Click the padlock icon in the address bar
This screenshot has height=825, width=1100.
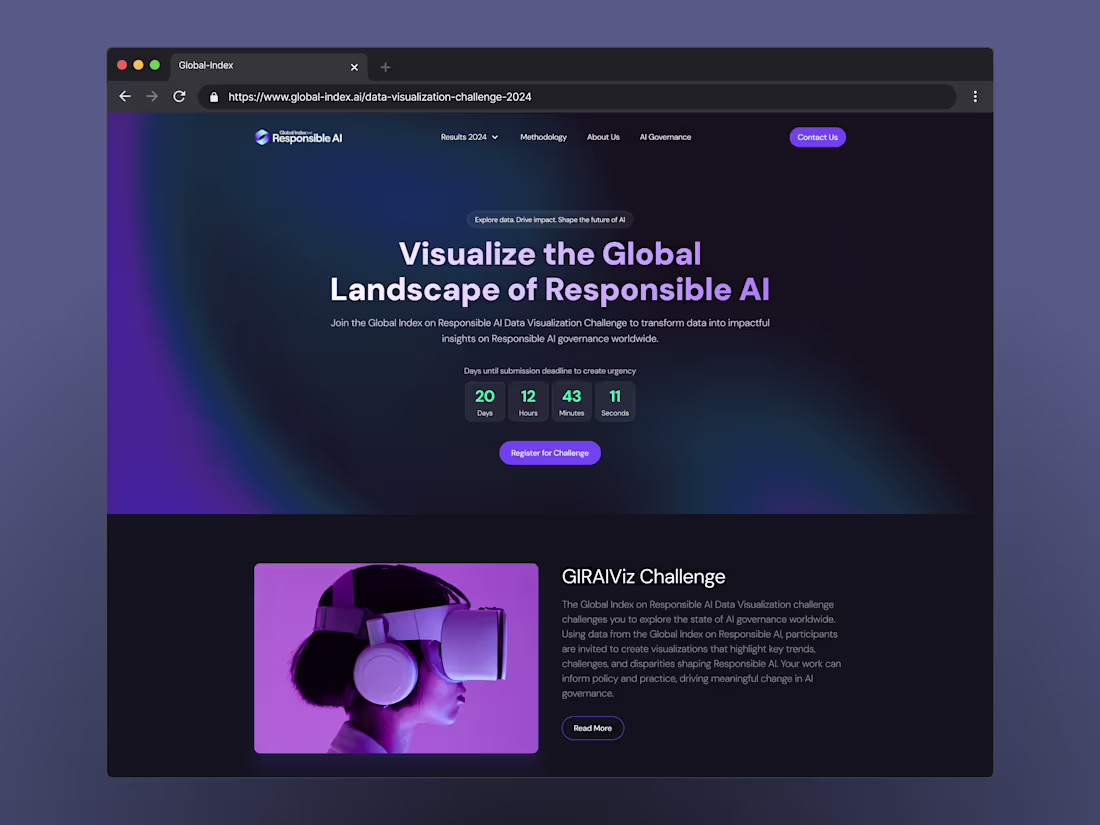tap(213, 97)
